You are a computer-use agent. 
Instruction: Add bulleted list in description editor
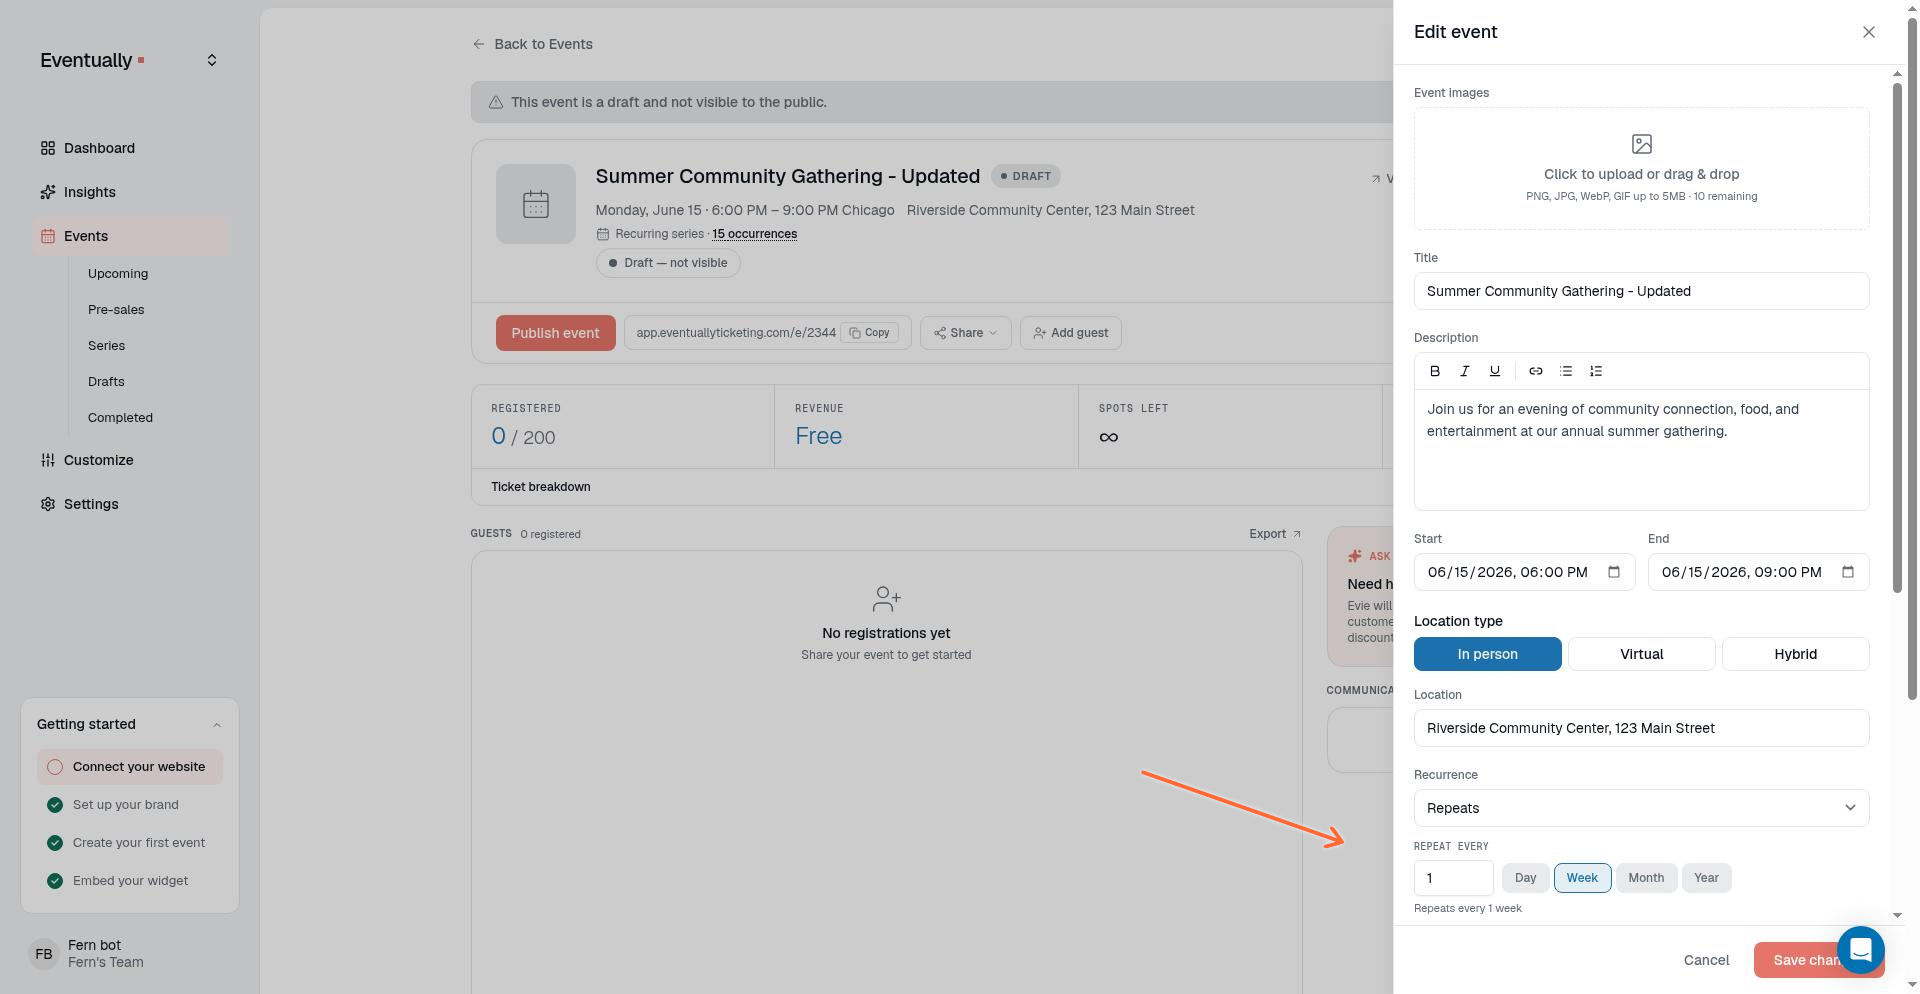tap(1566, 371)
